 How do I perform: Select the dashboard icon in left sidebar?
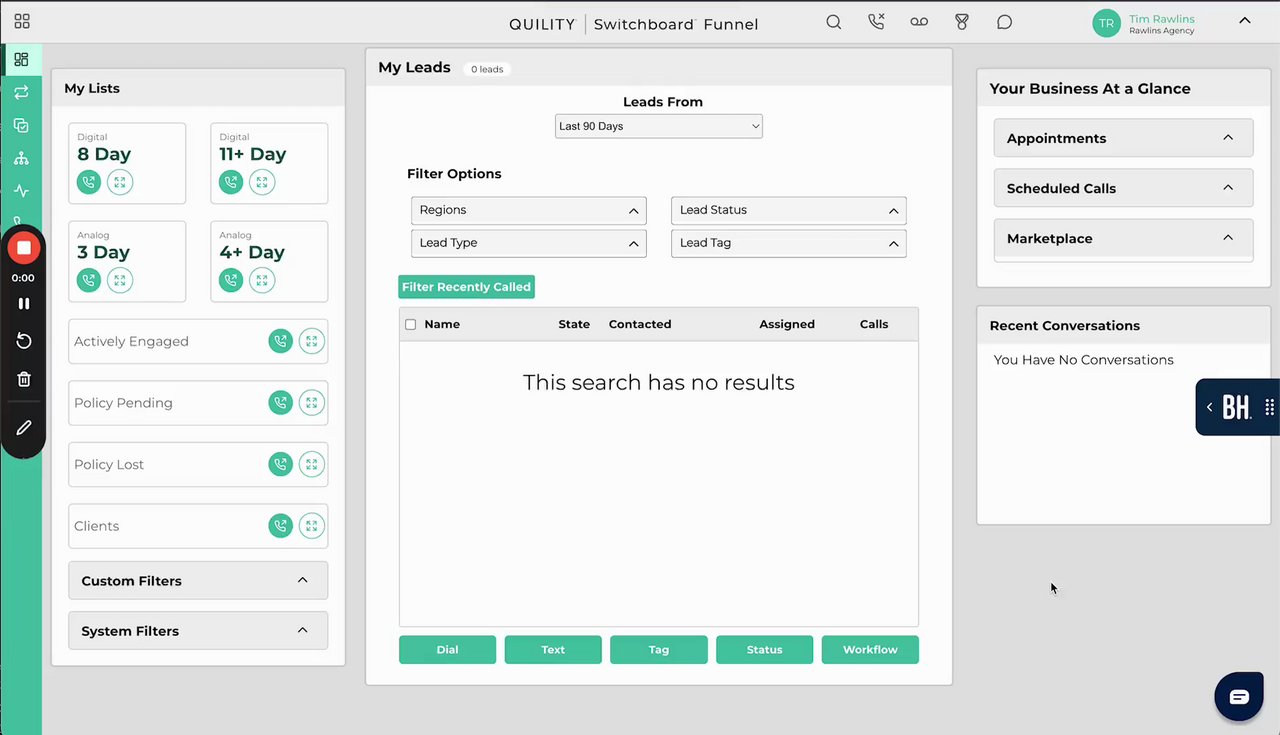click(21, 59)
